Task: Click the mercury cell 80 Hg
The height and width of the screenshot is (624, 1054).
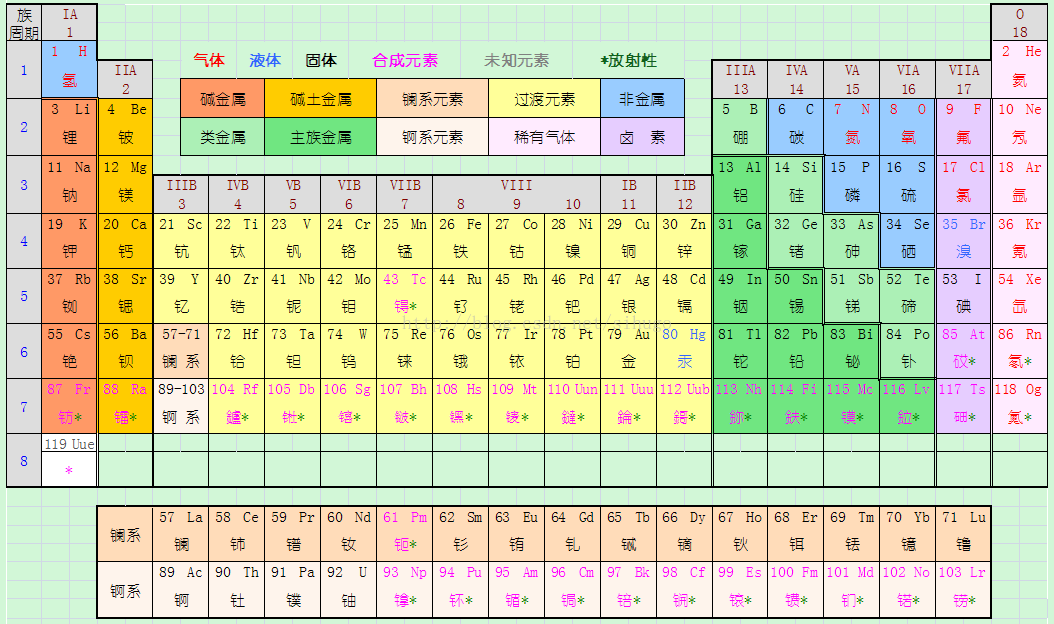Action: (684, 351)
